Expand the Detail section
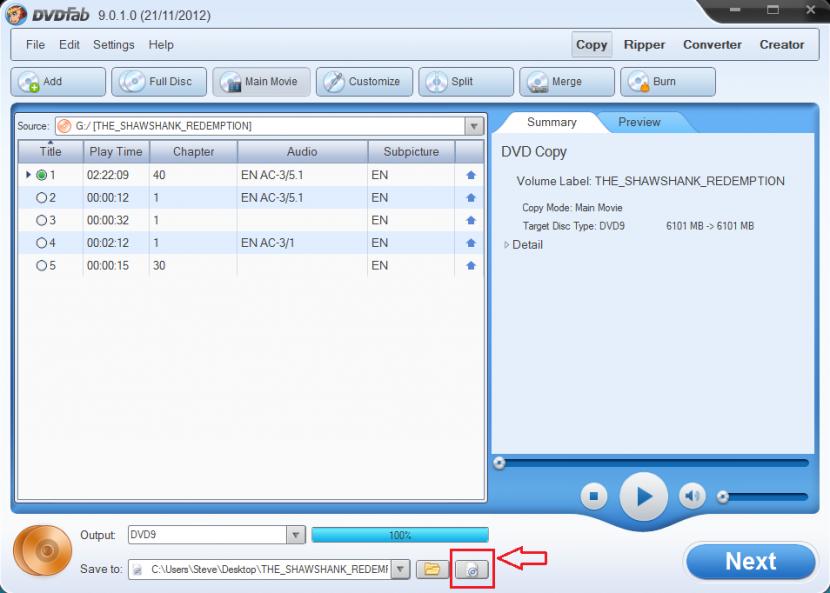Screen dimensions: 830x593 [x=507, y=245]
